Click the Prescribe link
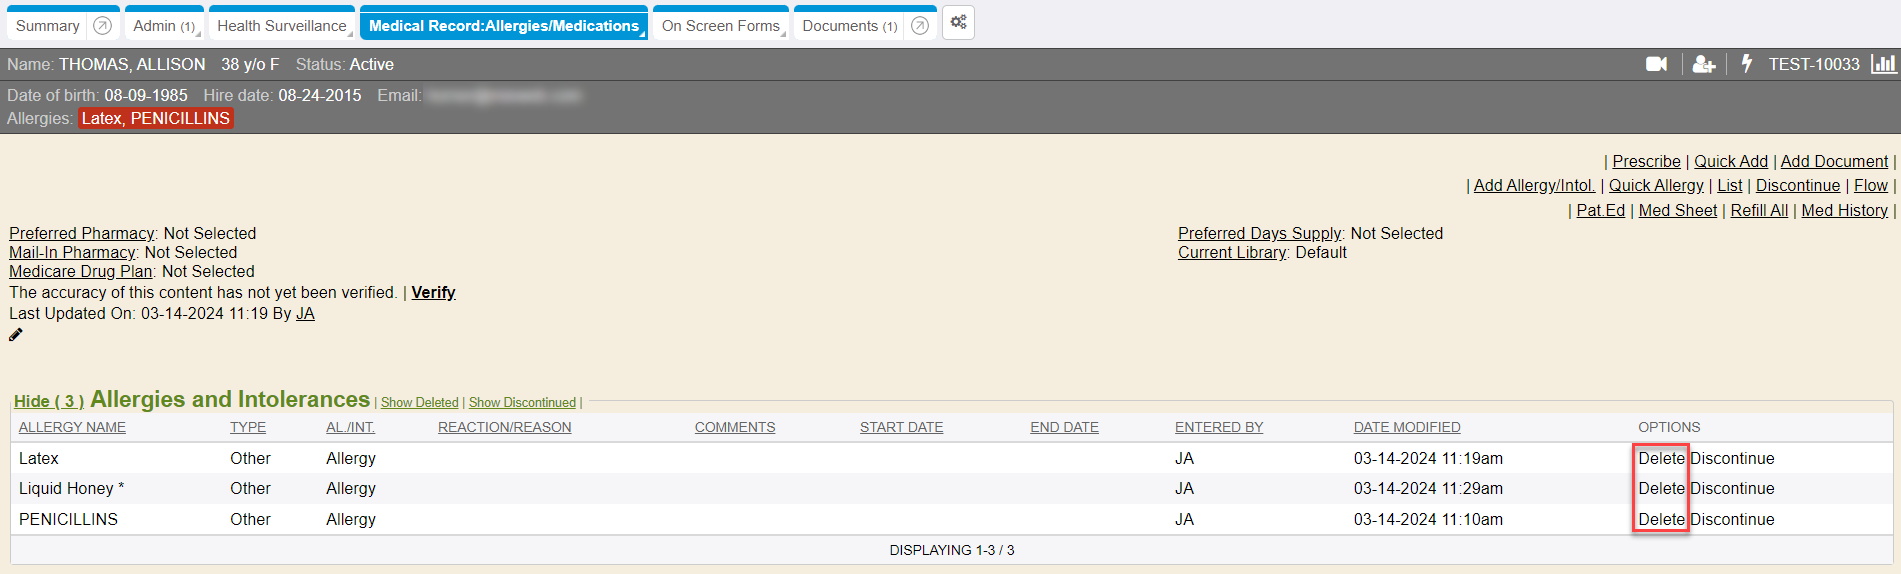1901x574 pixels. (x=1646, y=161)
